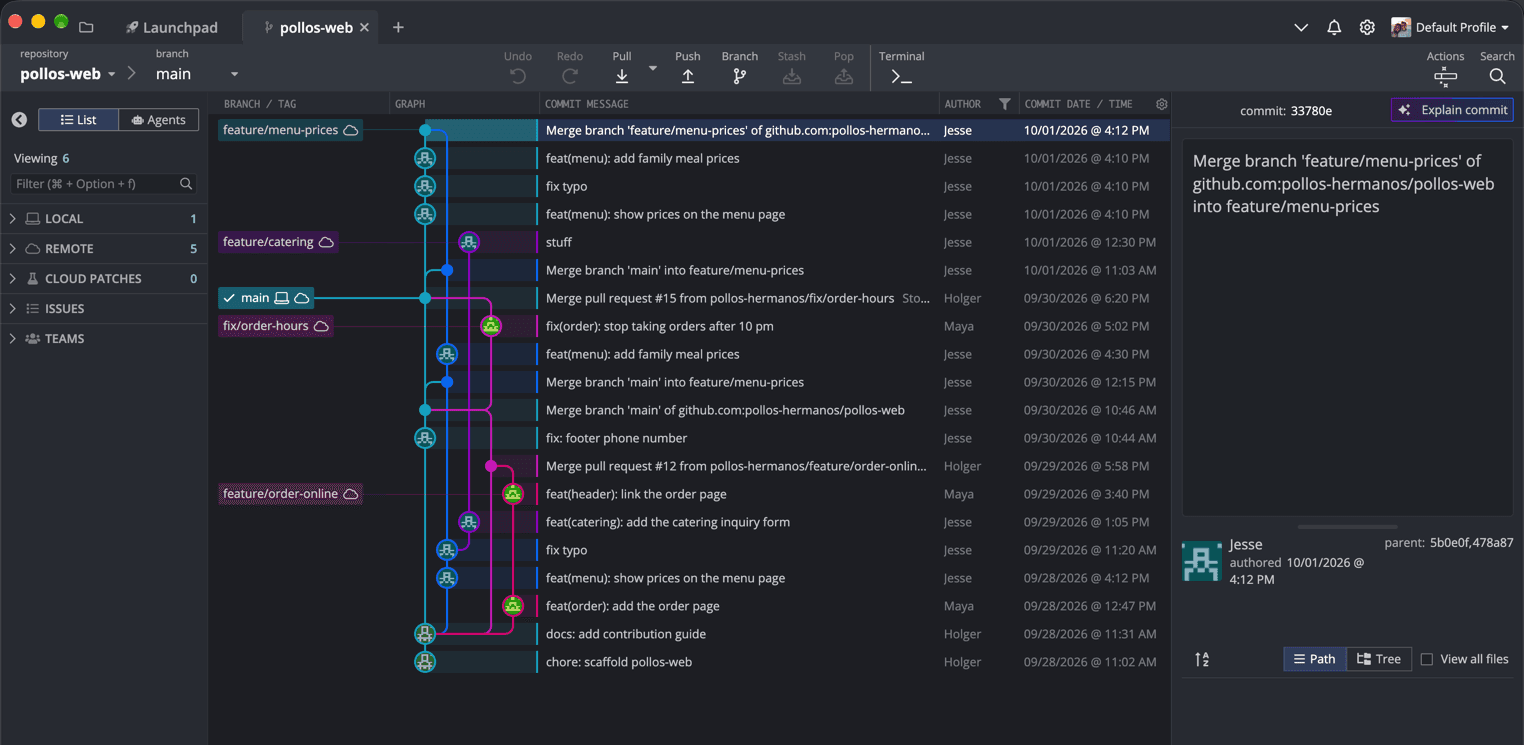The image size is (1524, 745).
Task: Switch left panel to List view
Action: point(79,120)
